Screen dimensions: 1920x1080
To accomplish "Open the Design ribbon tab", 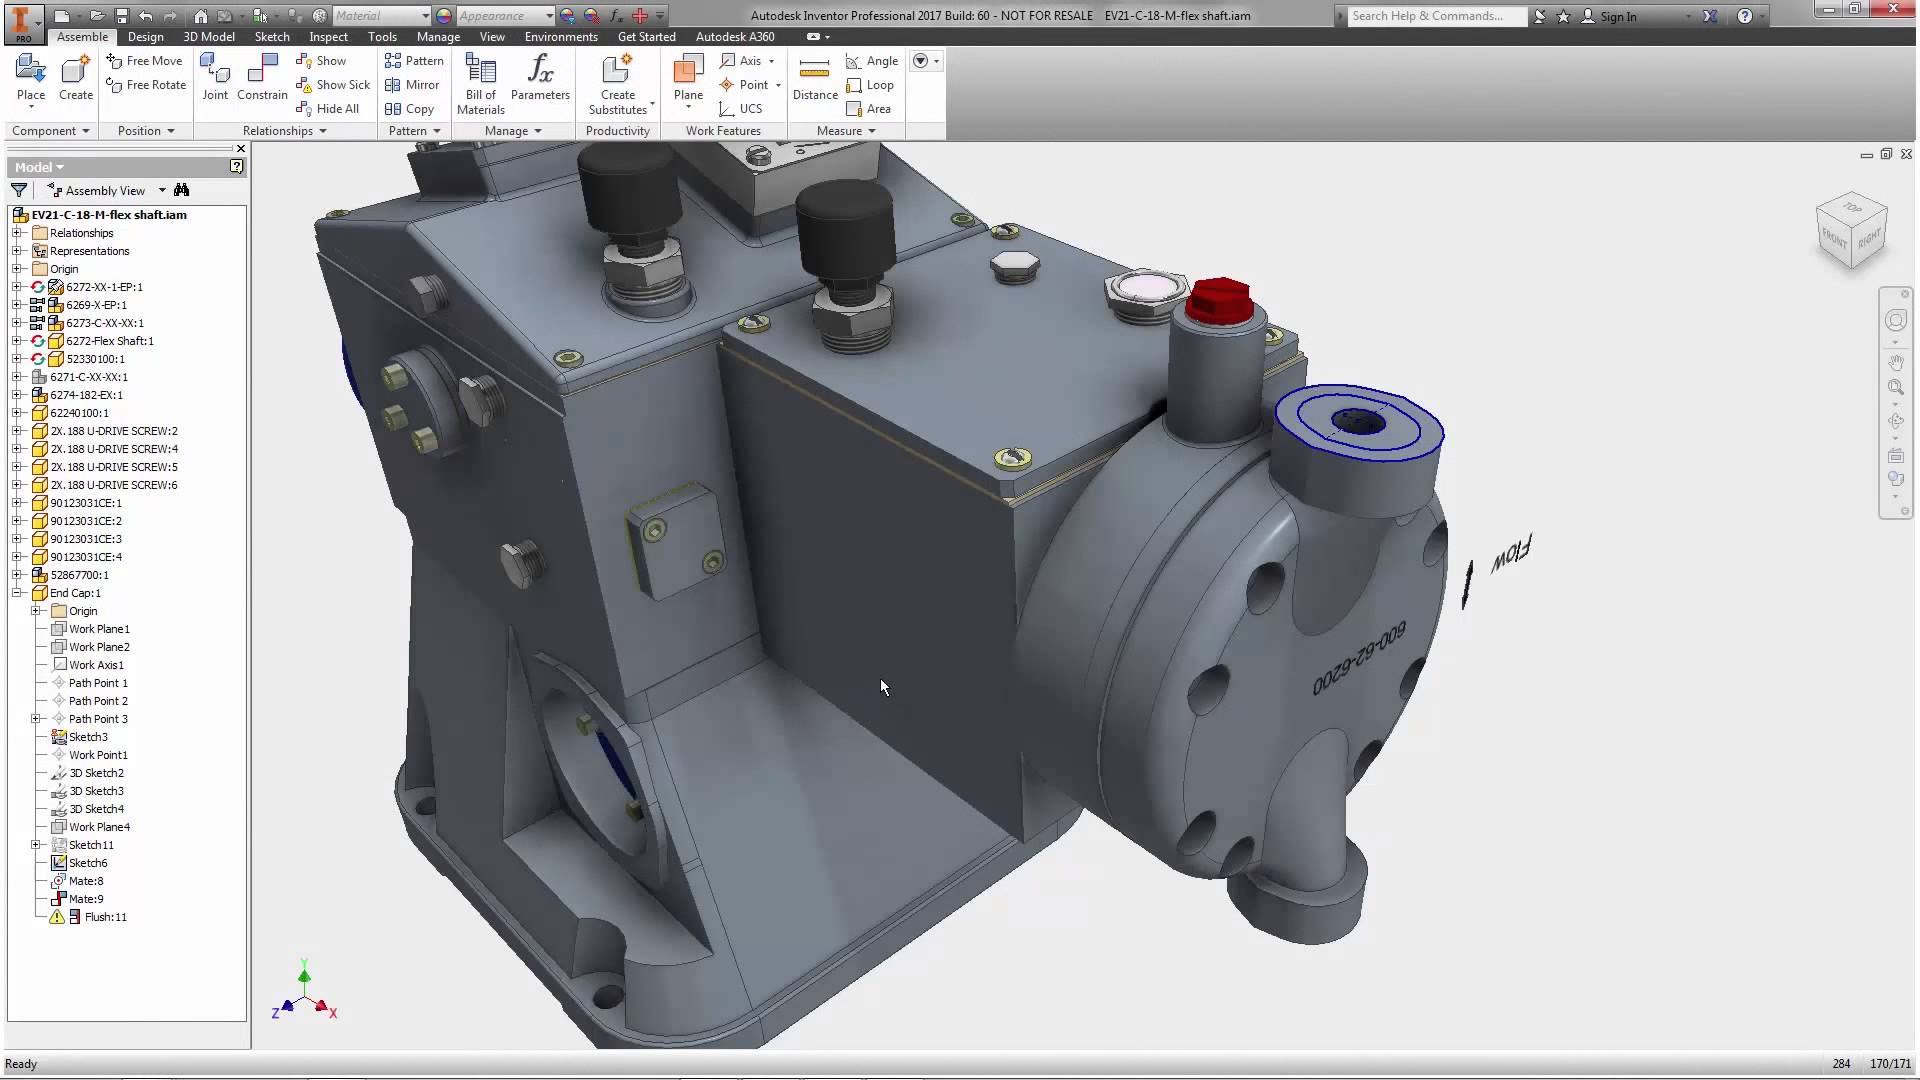I will coord(145,36).
